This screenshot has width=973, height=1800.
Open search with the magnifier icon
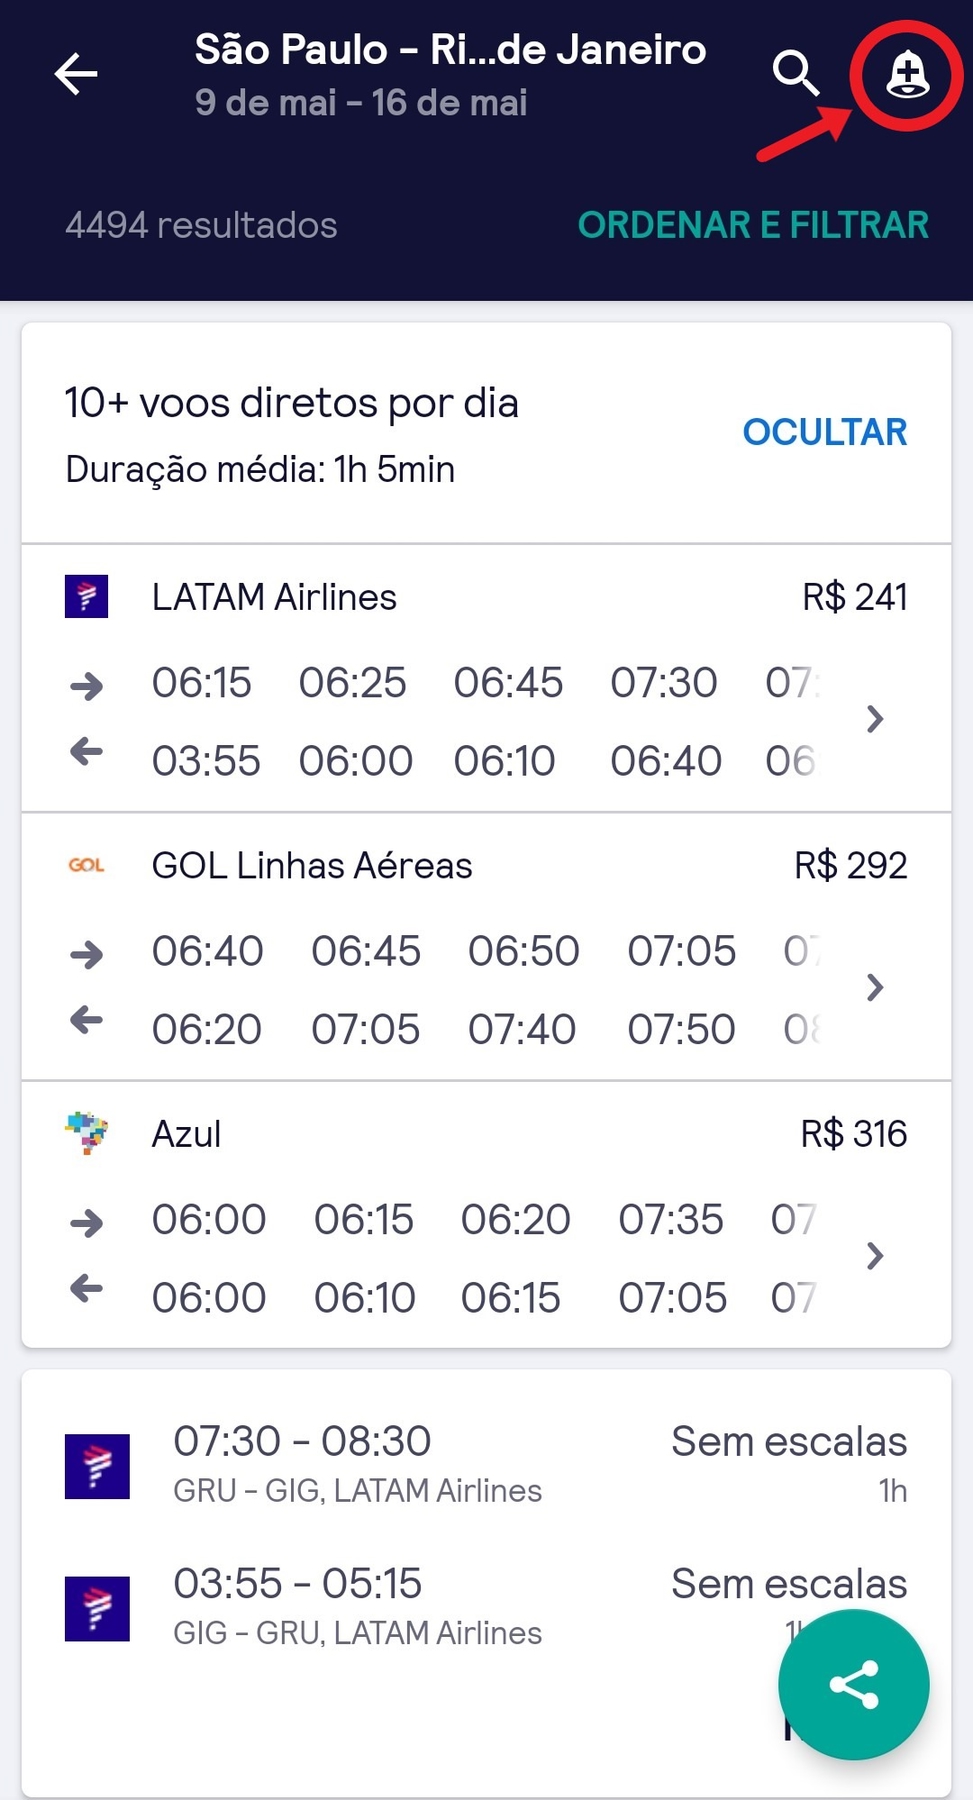coord(796,73)
